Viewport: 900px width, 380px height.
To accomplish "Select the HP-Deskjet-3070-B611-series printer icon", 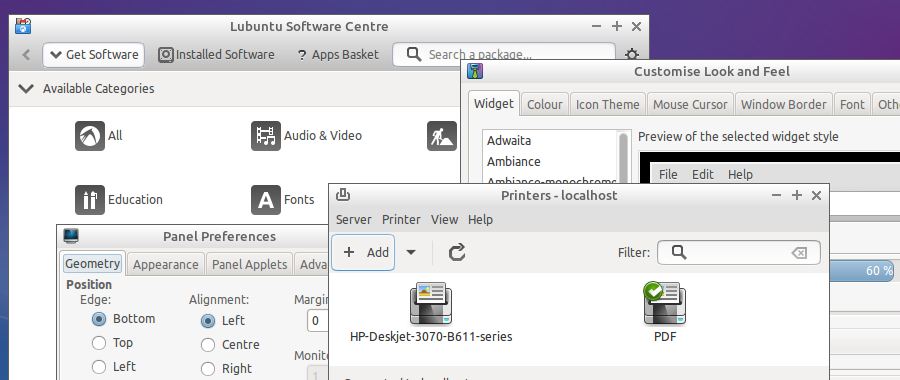I will pos(430,304).
